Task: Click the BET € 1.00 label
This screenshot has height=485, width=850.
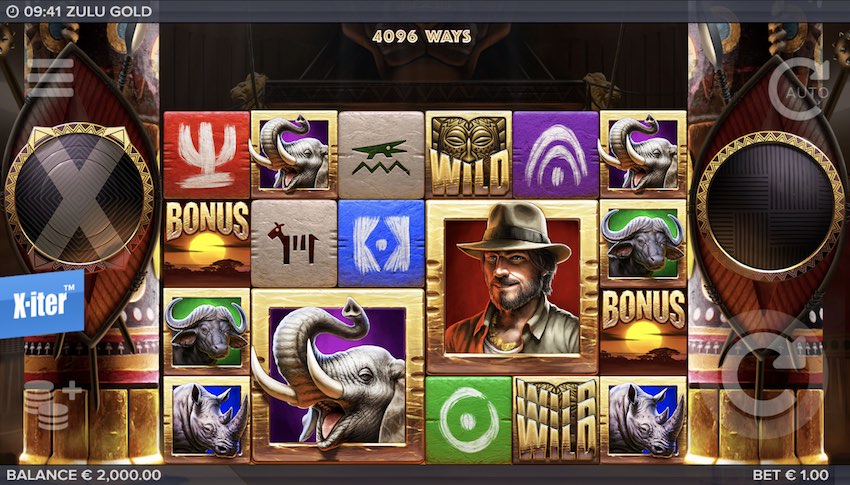Action: click(790, 475)
